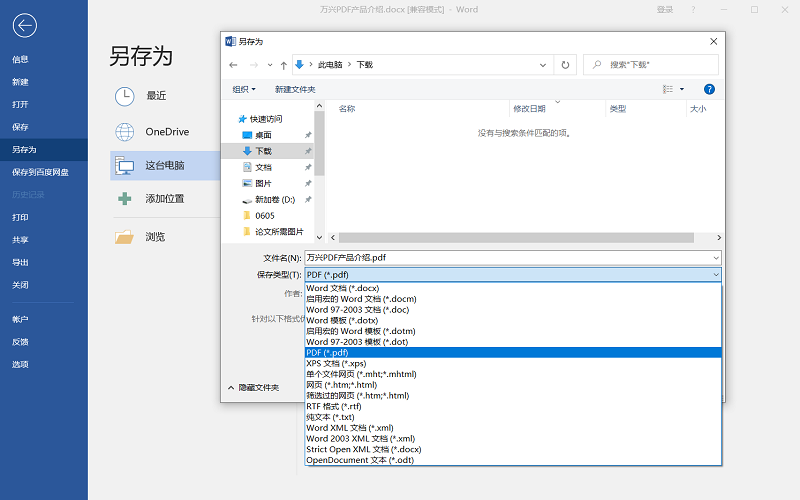Viewport: 800px width, 500px height.
Task: Choose XPS document (*.xps) format
Action: point(513,363)
